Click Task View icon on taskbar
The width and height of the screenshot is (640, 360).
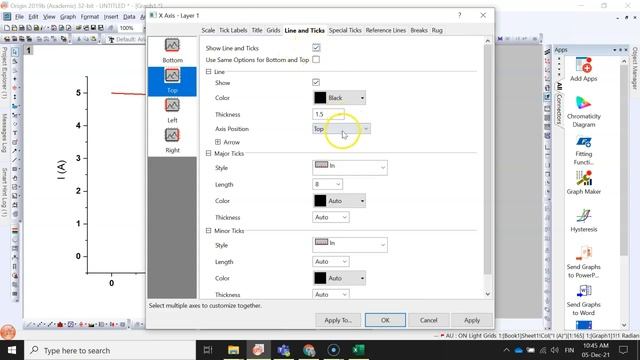(208, 350)
